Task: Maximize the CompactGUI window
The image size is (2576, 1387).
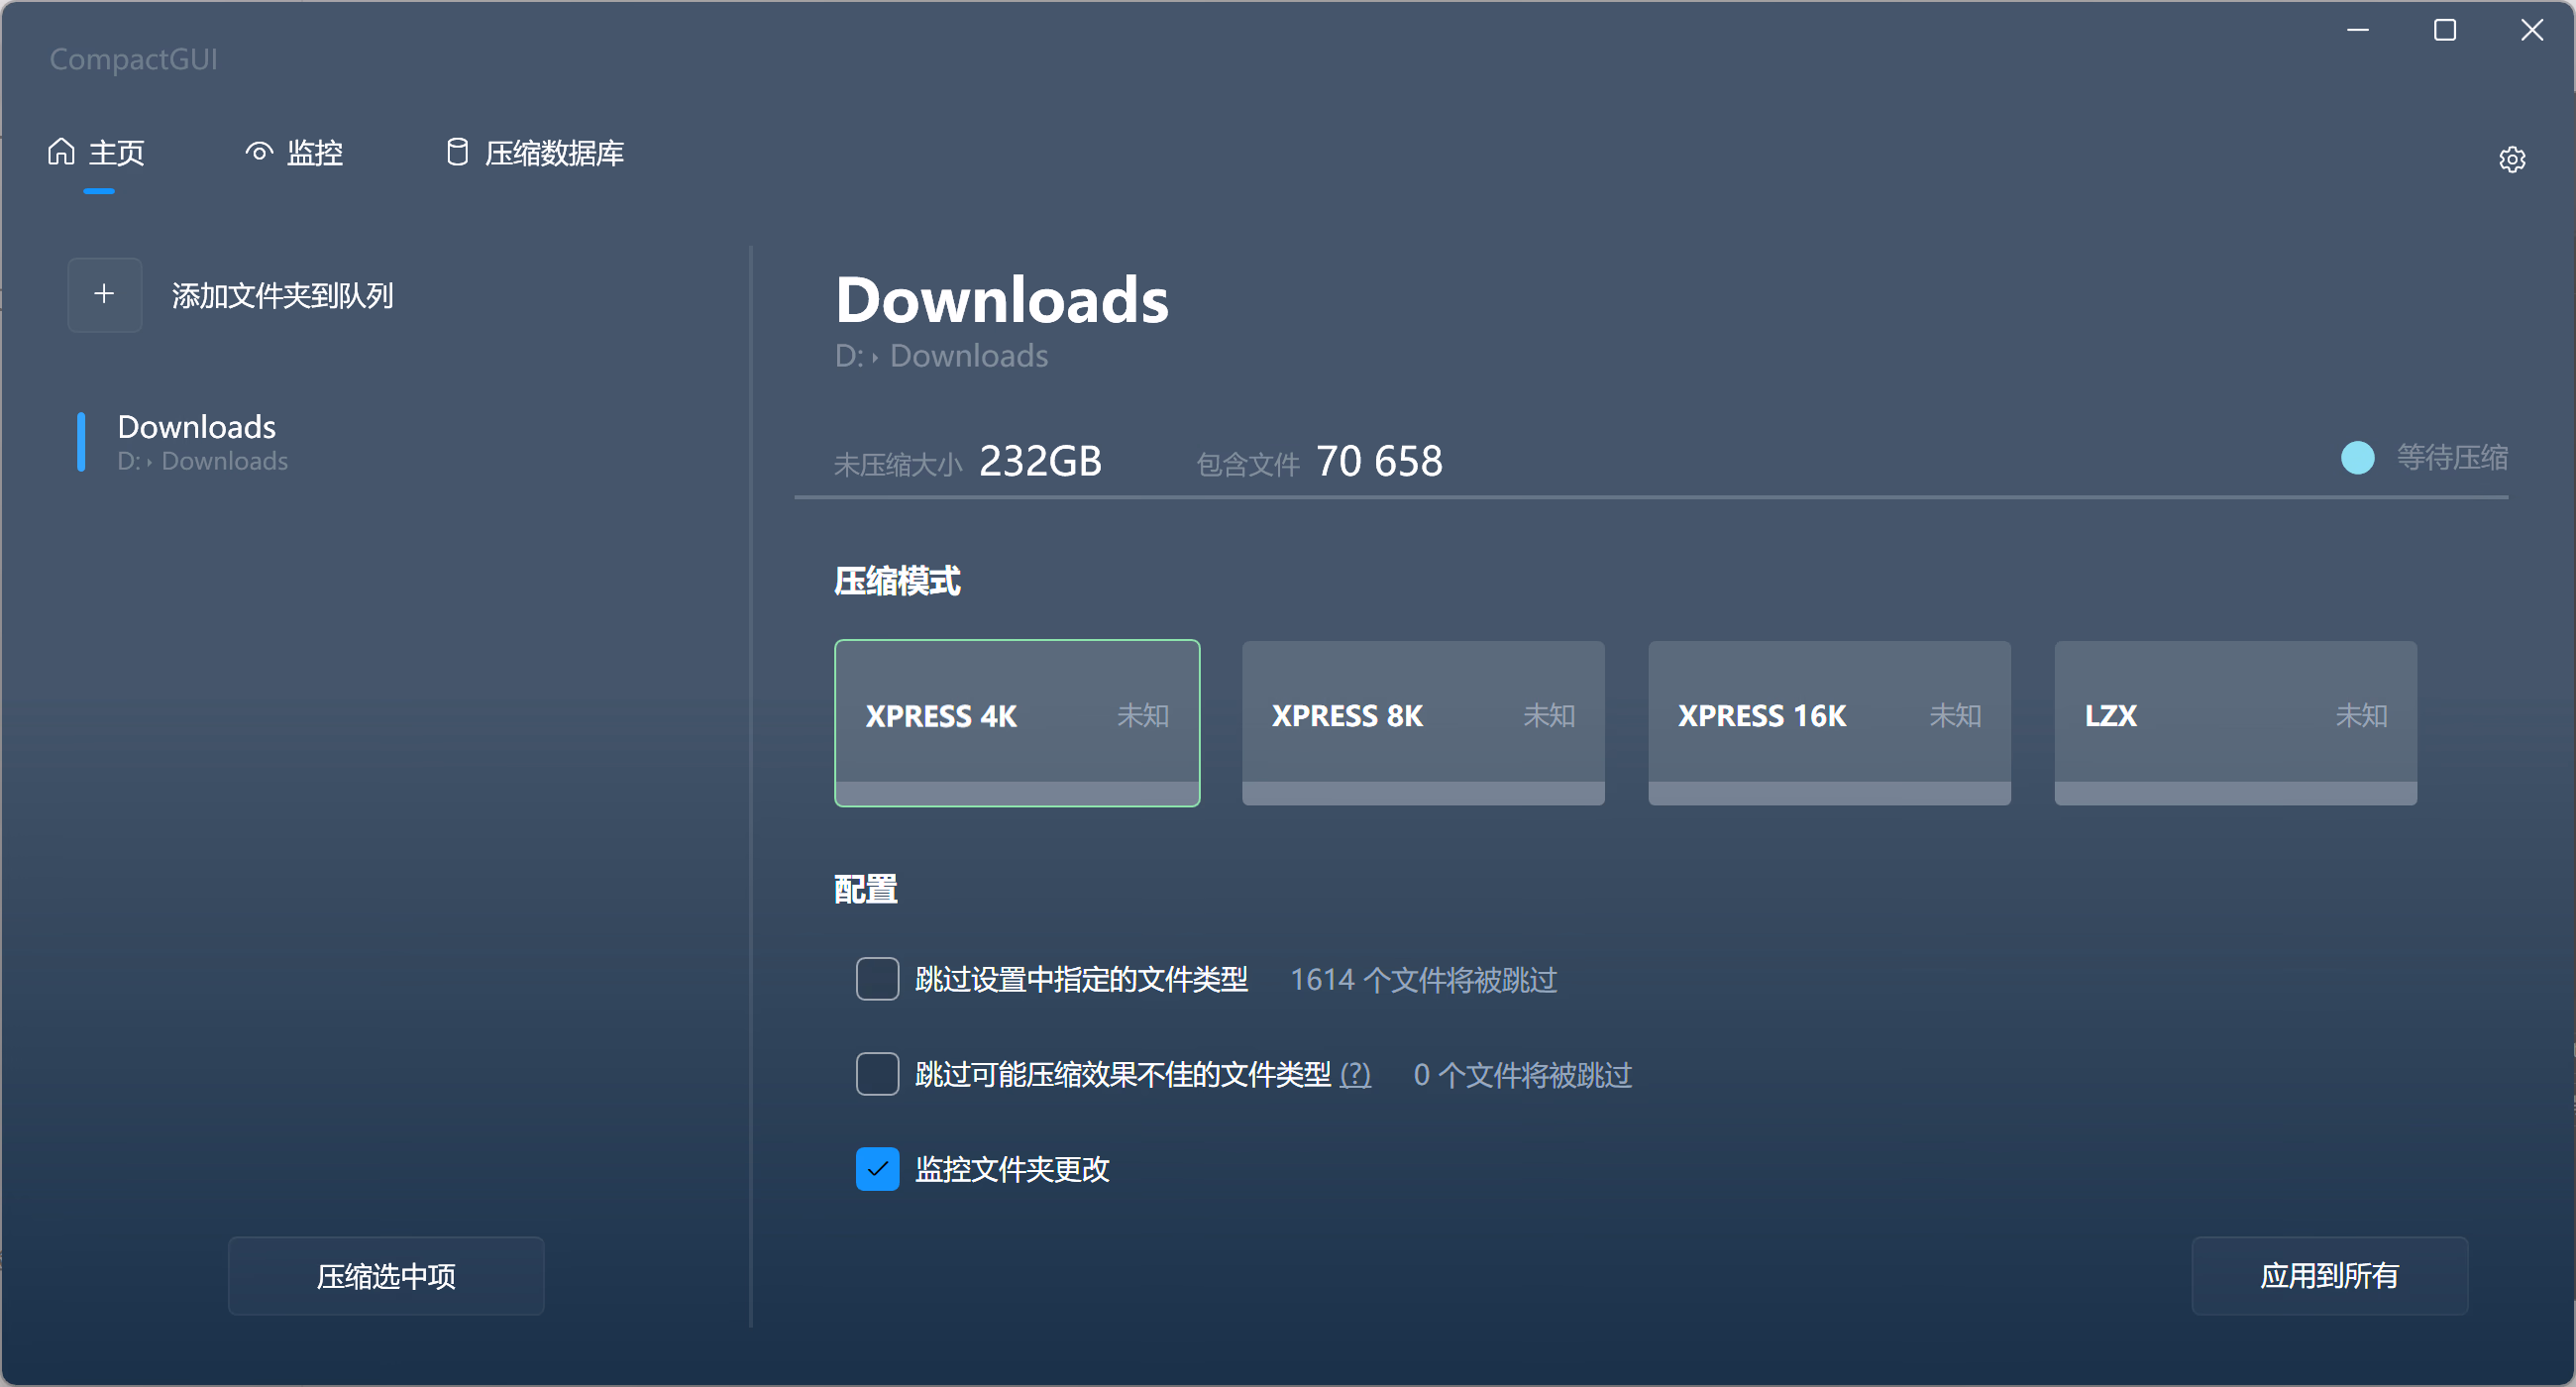Action: (x=2444, y=30)
